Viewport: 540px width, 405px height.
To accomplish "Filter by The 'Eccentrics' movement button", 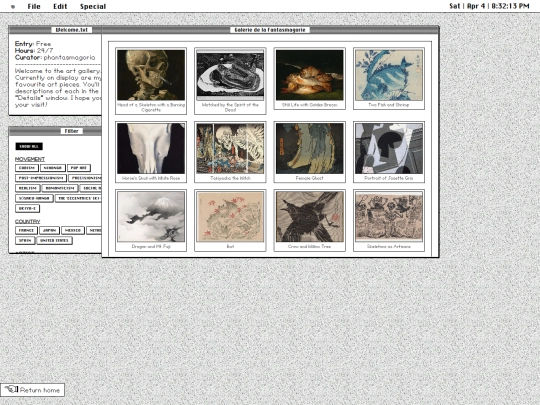I will 79,198.
